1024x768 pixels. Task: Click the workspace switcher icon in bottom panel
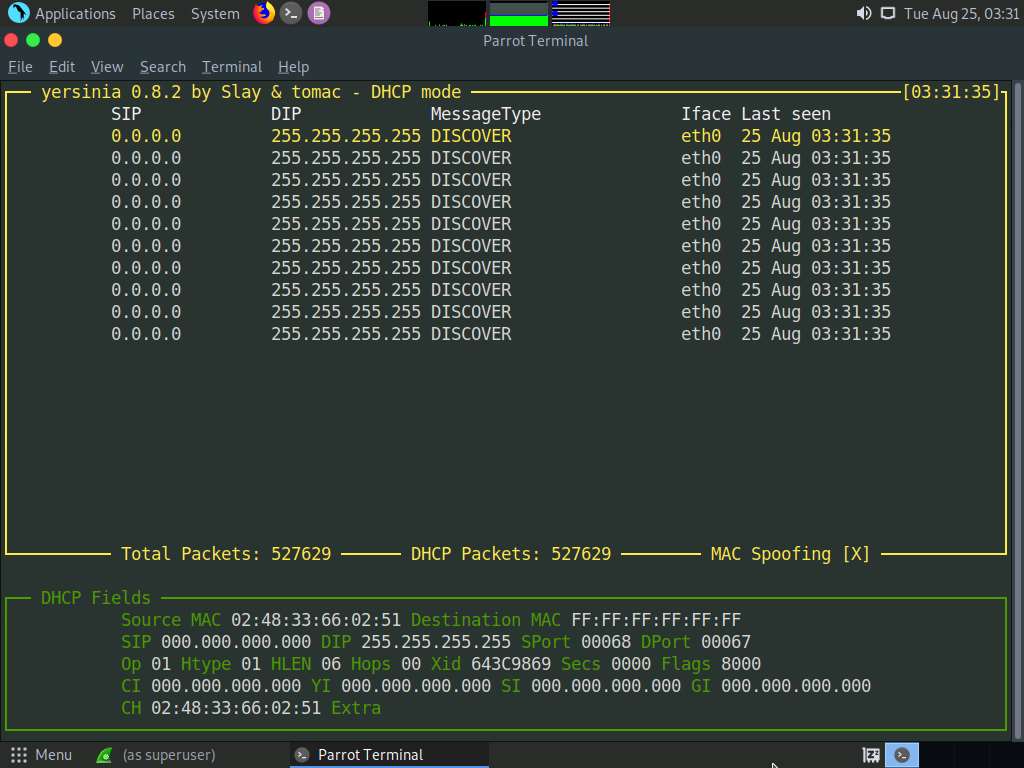[871, 755]
